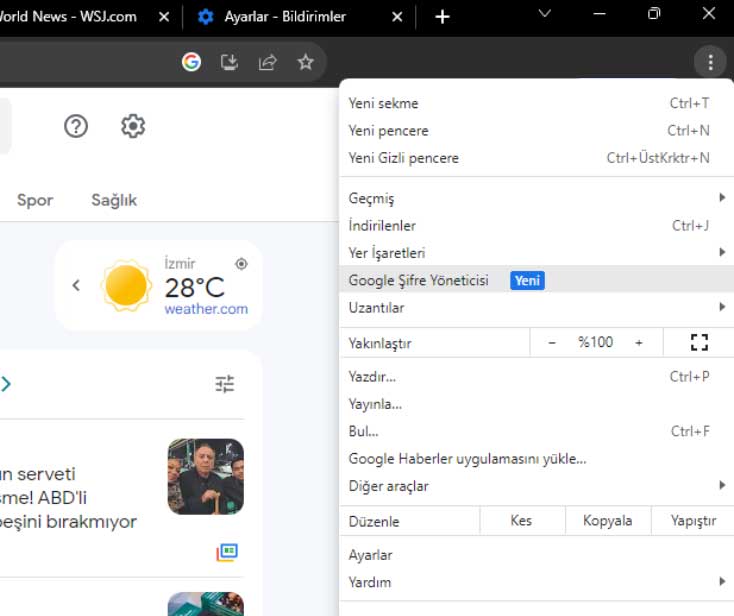
Task: Select Yeni sekme menu item
Action: 536,103
